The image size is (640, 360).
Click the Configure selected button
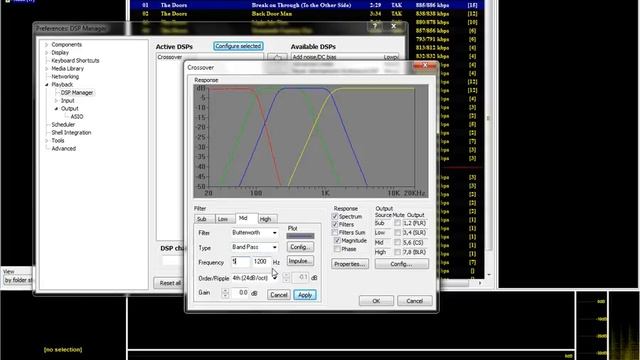238,46
